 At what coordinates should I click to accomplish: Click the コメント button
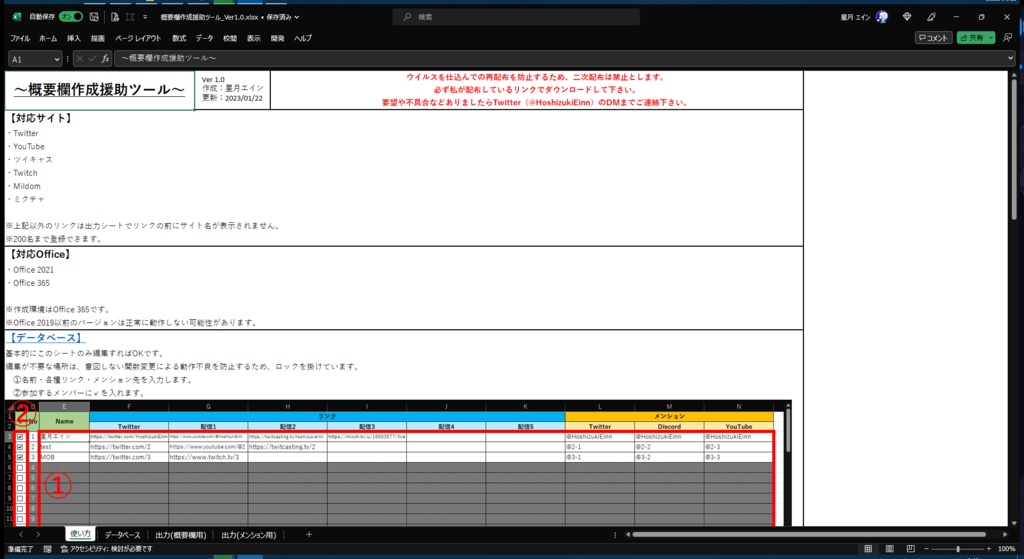click(933, 38)
